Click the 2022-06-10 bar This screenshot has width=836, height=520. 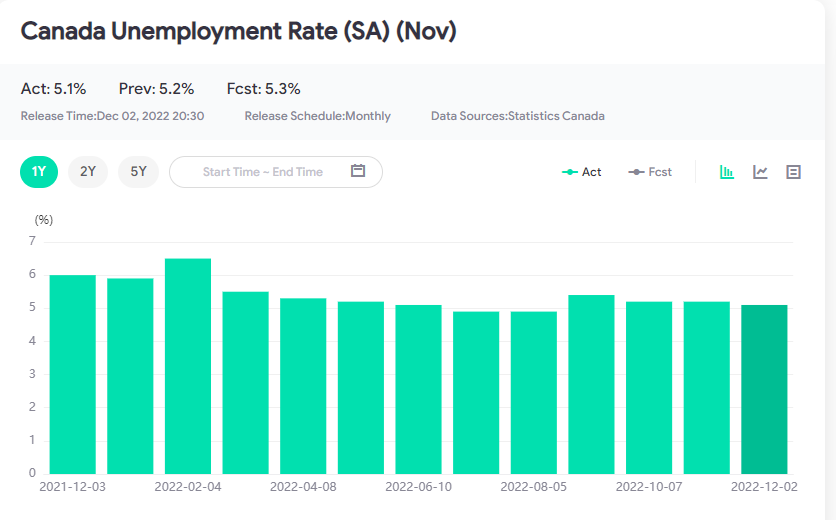(x=418, y=390)
